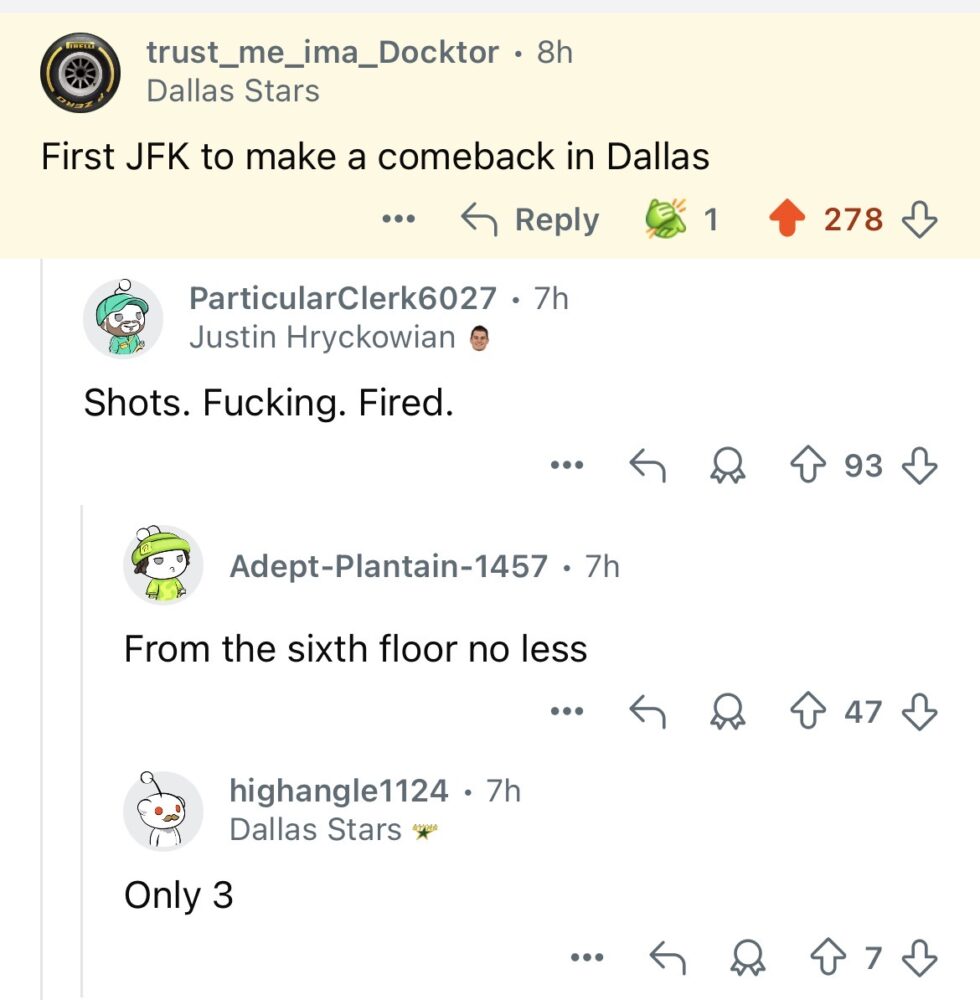
Task: View trust_me_ima_Docktor's tire avatar
Action: click(80, 73)
